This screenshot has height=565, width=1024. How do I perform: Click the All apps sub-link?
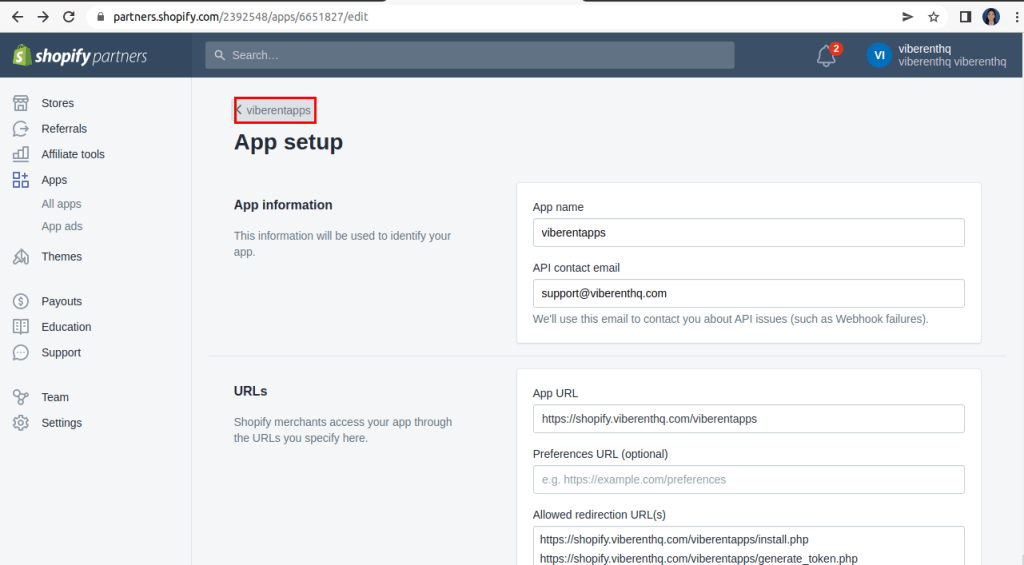[x=61, y=204]
